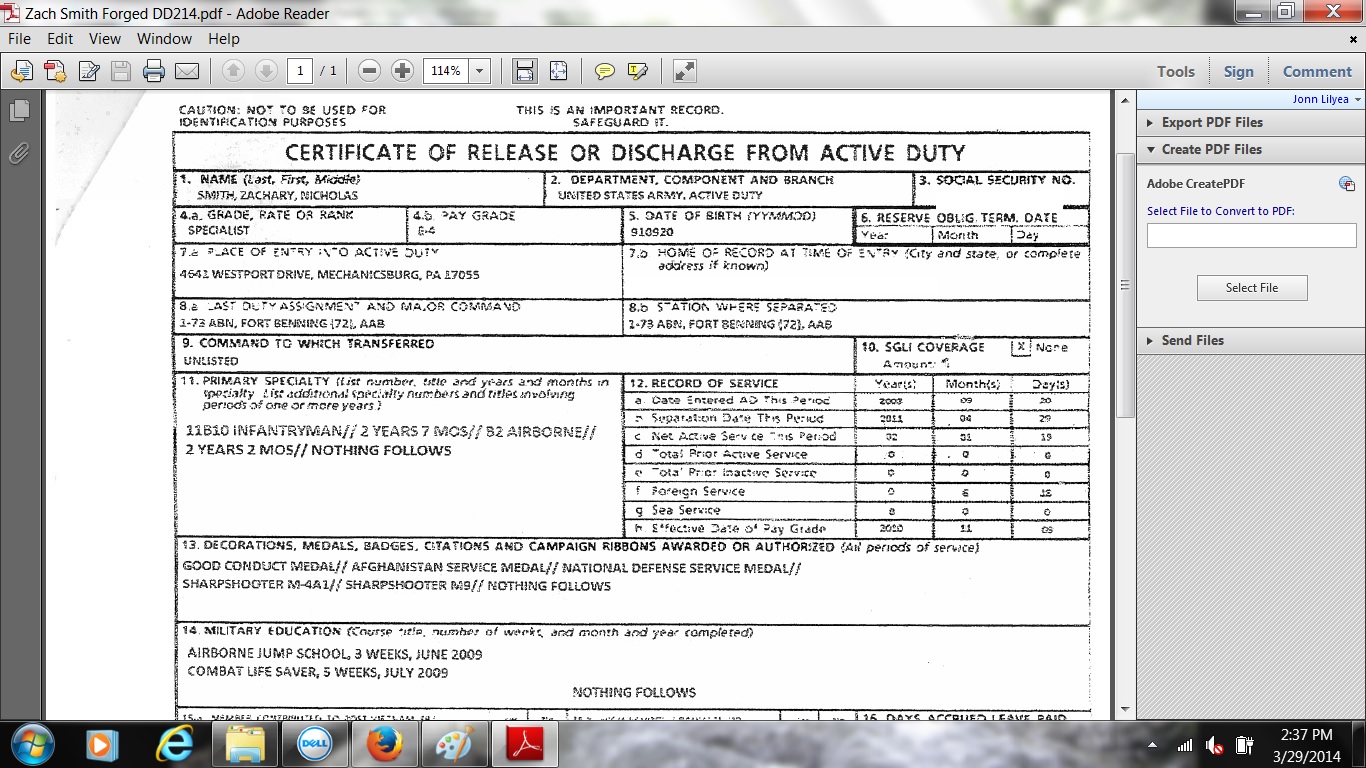Image resolution: width=1366 pixels, height=768 pixels.
Task: Collapse the Create PDF Files section
Action: (x=1211, y=149)
